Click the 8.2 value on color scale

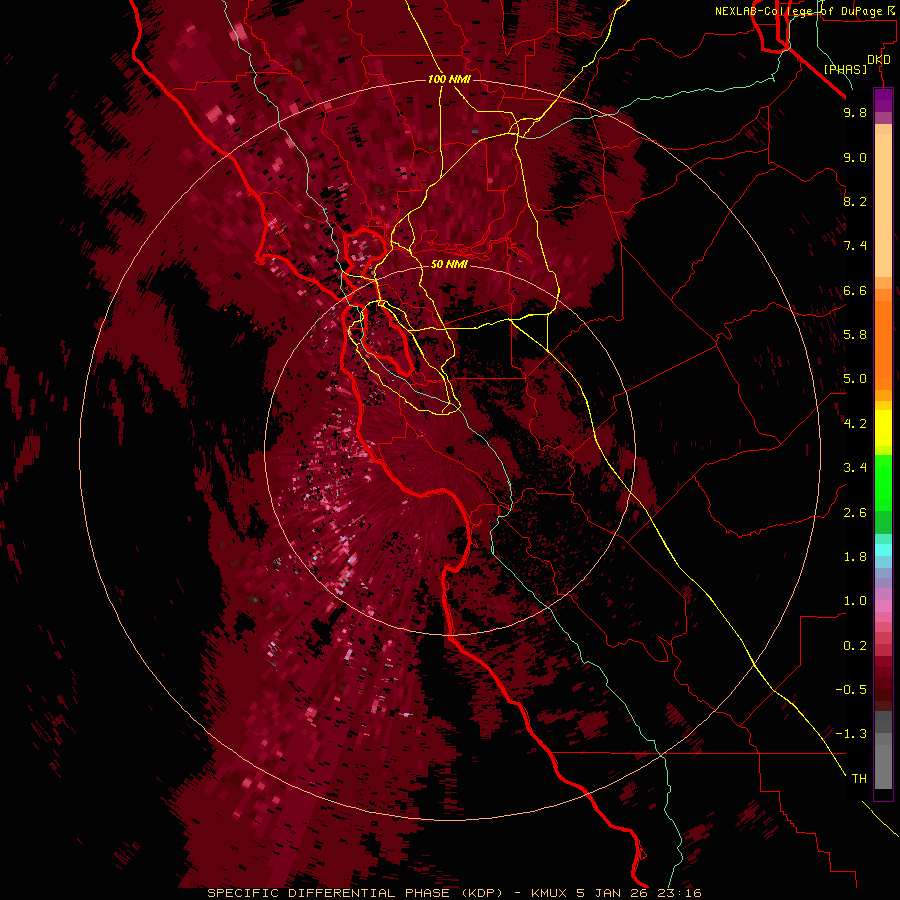coord(855,201)
